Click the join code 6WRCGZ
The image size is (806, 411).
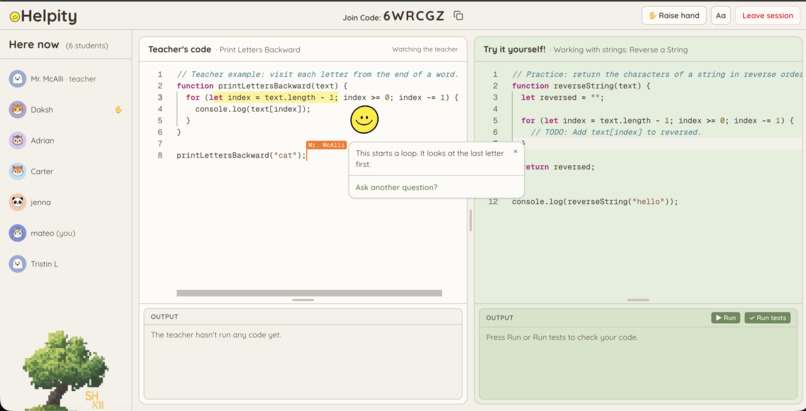click(x=414, y=16)
